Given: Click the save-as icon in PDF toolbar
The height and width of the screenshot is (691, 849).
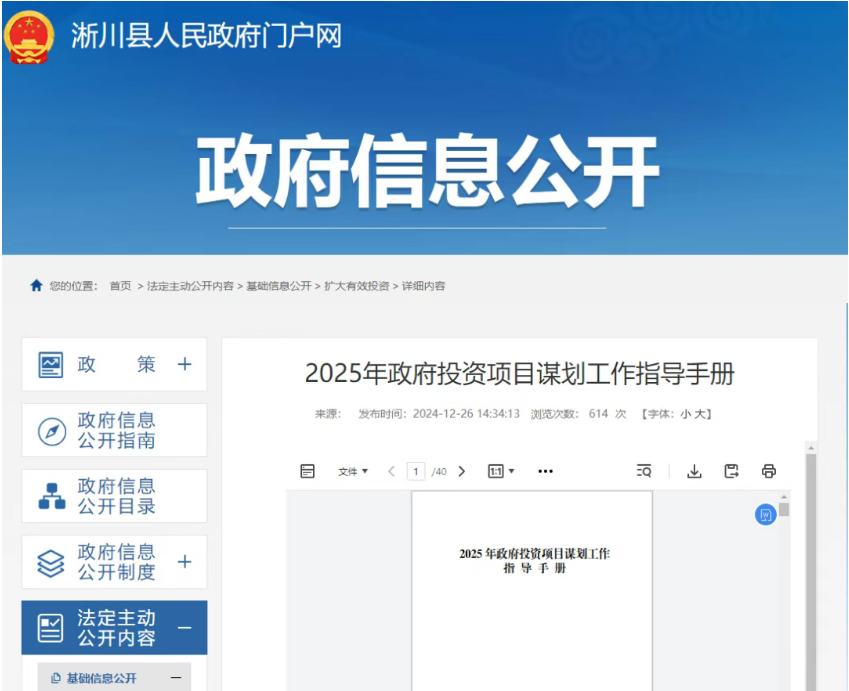Looking at the screenshot, I should (x=731, y=471).
